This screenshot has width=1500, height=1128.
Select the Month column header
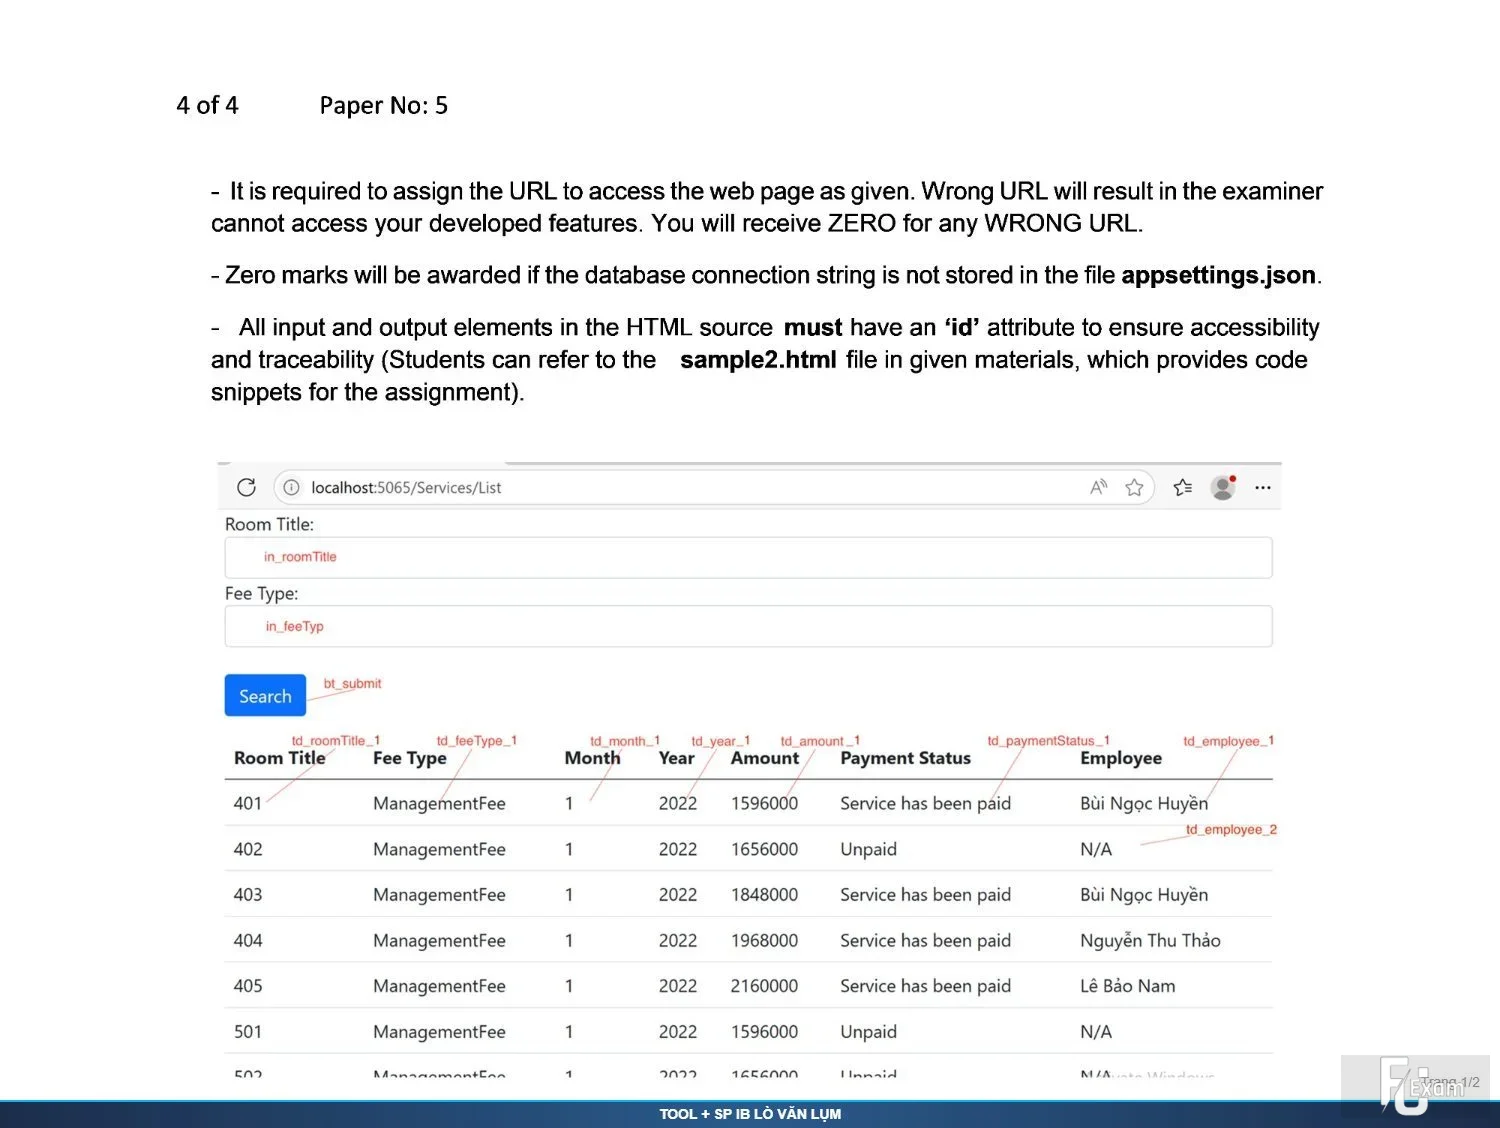(592, 758)
